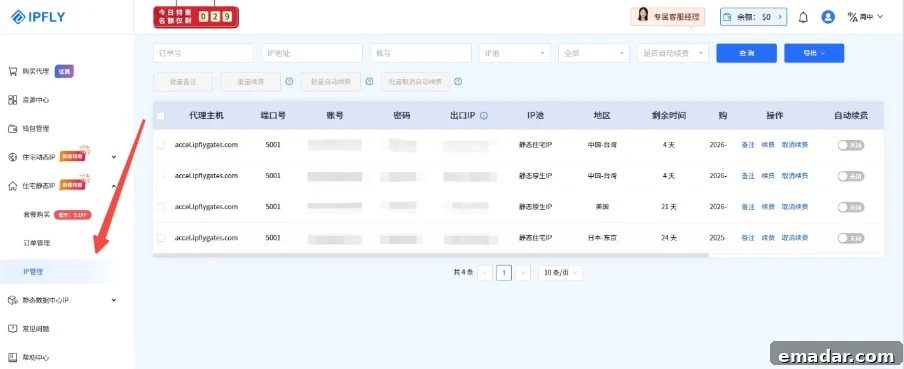Click the 专属客服经理 button
This screenshot has width=904, height=369.
click(668, 17)
